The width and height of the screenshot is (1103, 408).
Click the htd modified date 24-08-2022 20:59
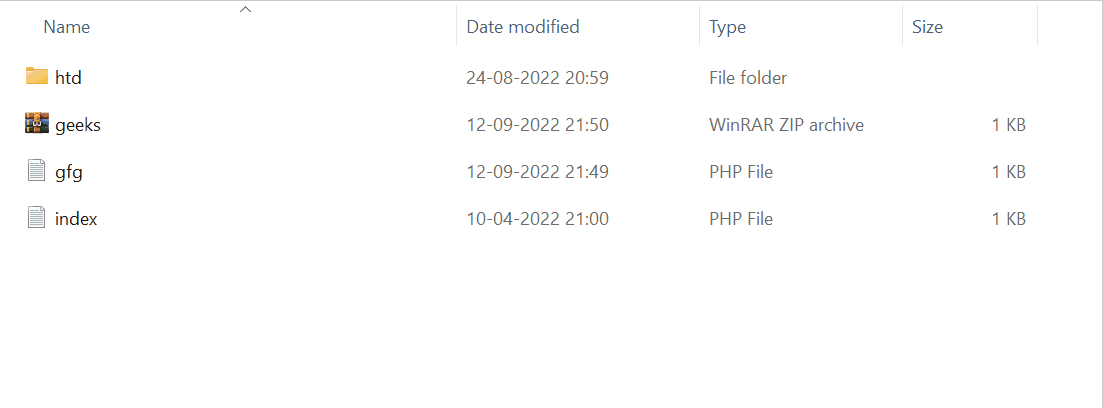pos(537,78)
